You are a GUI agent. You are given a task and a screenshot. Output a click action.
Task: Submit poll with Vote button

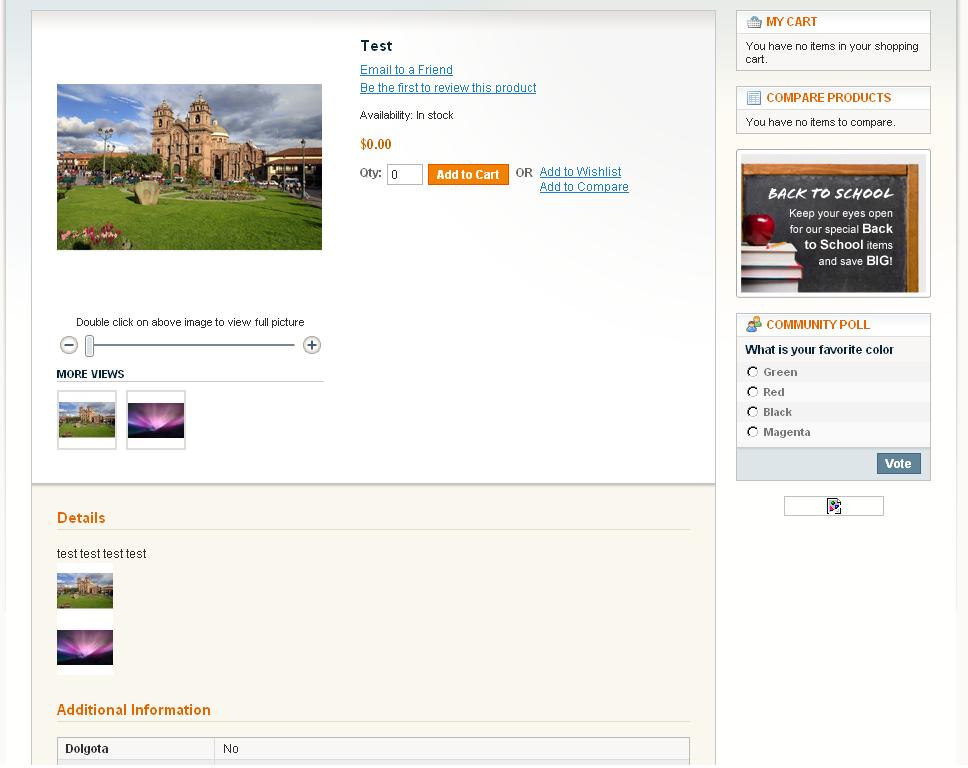pyautogui.click(x=898, y=464)
